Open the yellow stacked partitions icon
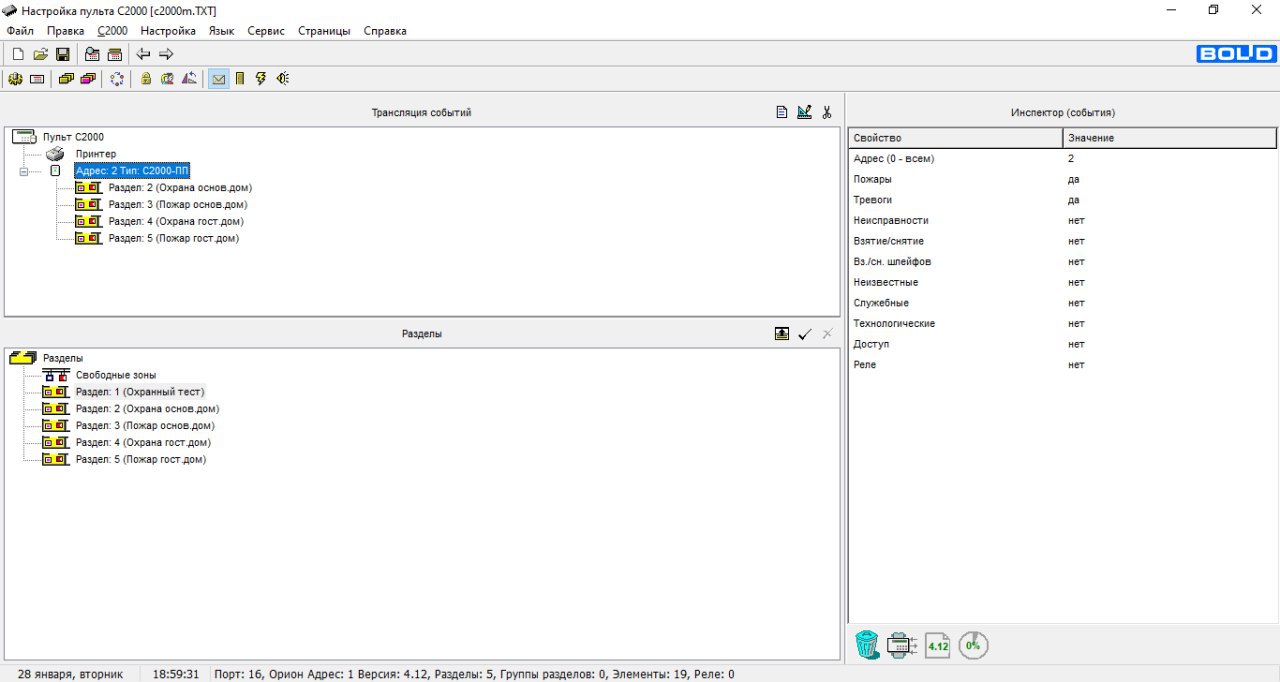1280x682 pixels. click(x=66, y=79)
